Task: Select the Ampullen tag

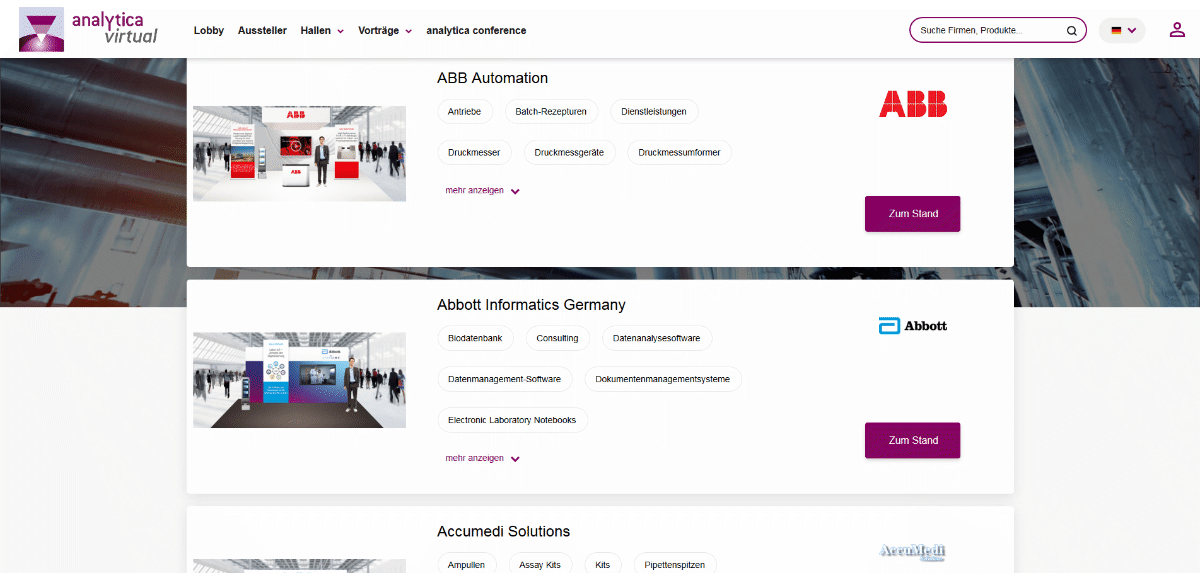Action: [467, 565]
